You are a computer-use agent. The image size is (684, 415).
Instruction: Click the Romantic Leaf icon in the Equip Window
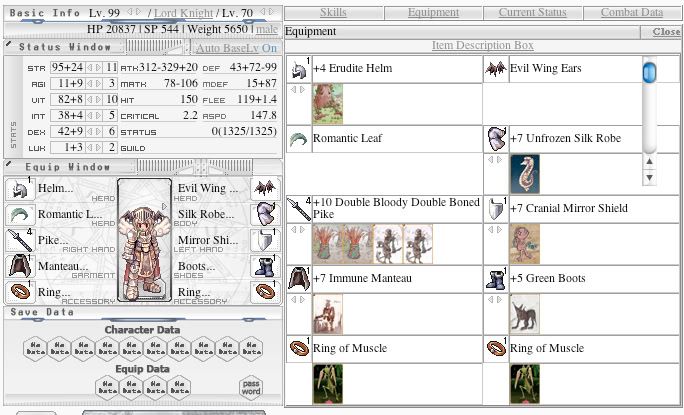click(x=19, y=214)
